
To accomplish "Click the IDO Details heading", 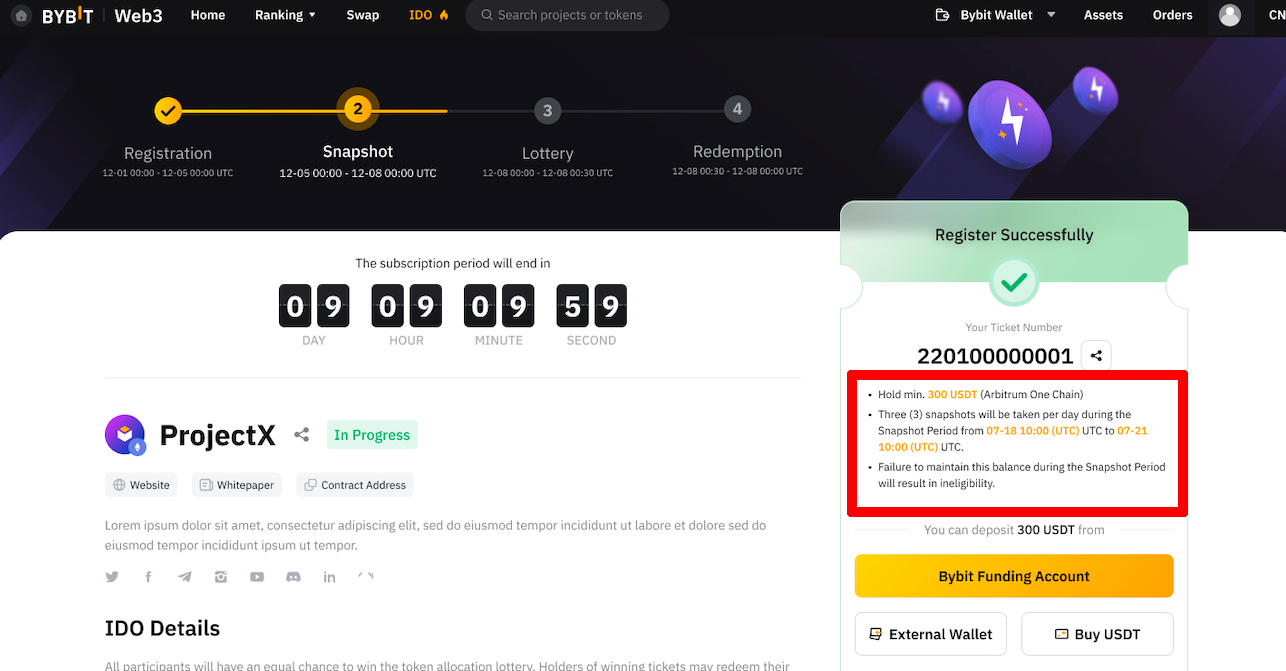I will pyautogui.click(x=162, y=629).
